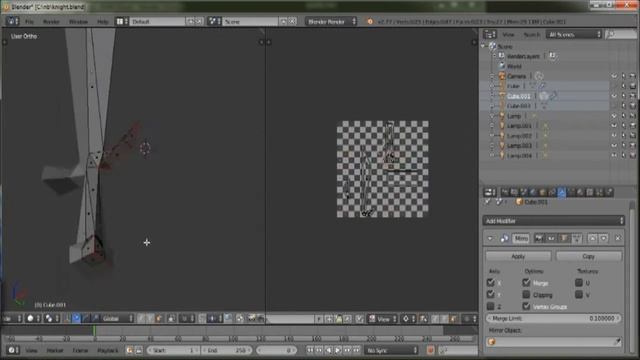
Task: Collapse the Scene tree in outliner
Action: (484, 46)
